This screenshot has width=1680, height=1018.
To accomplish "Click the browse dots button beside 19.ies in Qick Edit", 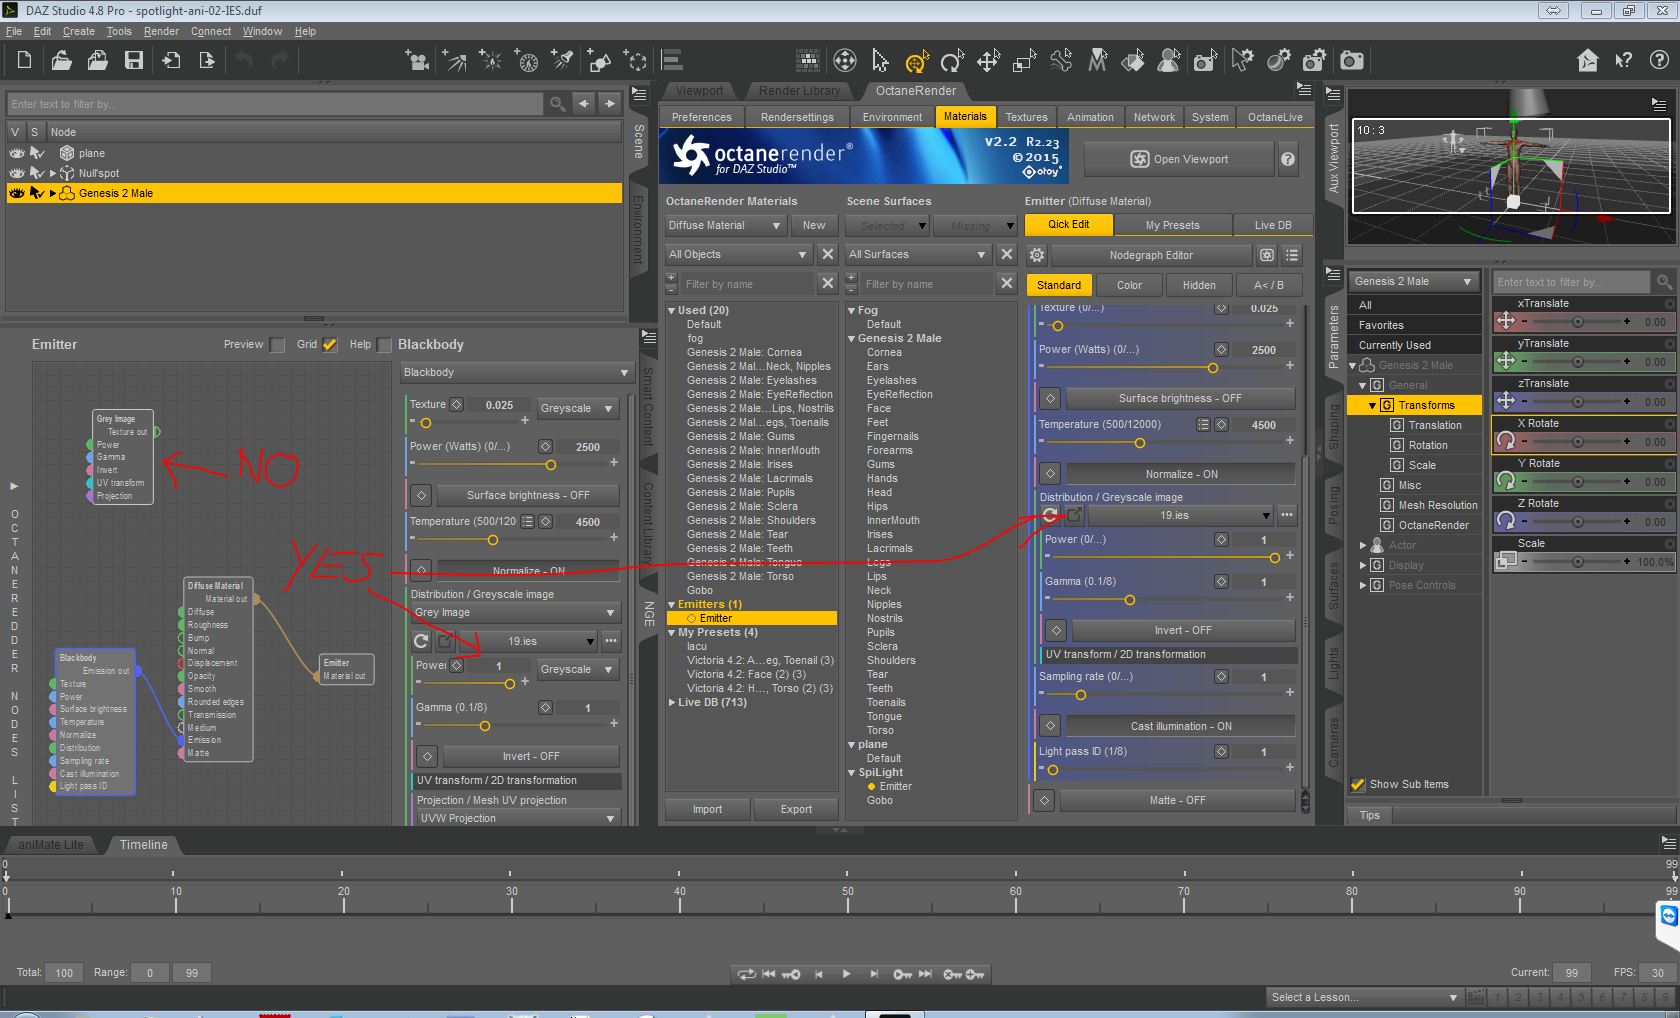I will point(1287,515).
